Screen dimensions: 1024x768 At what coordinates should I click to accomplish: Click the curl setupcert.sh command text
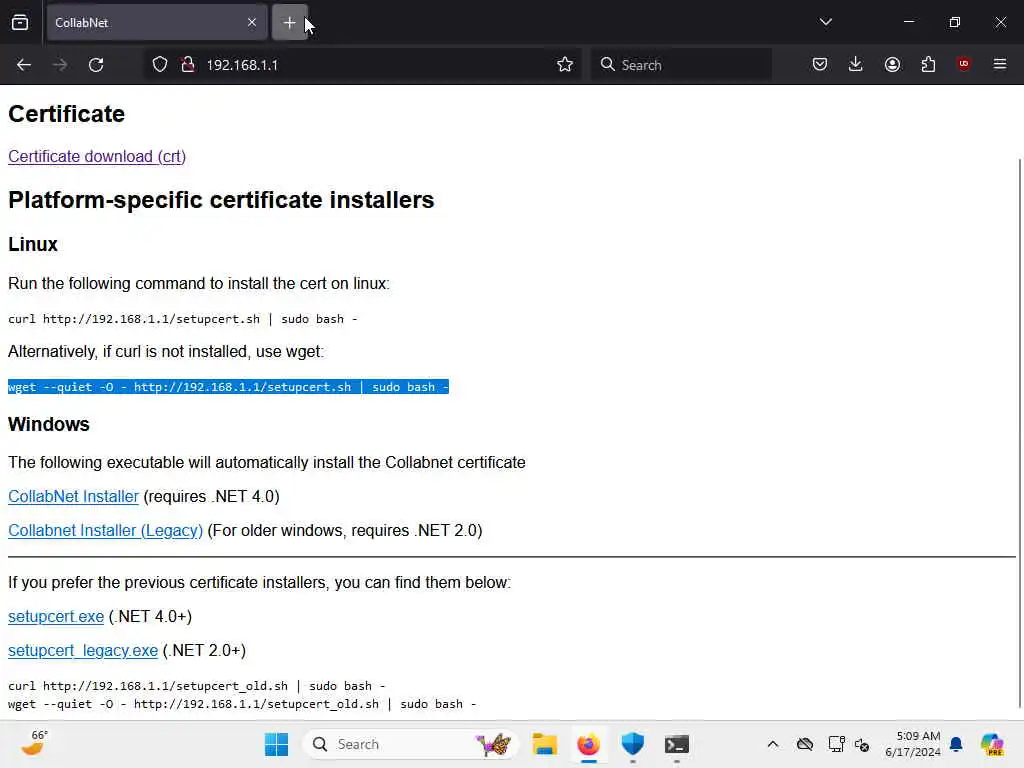pos(183,319)
